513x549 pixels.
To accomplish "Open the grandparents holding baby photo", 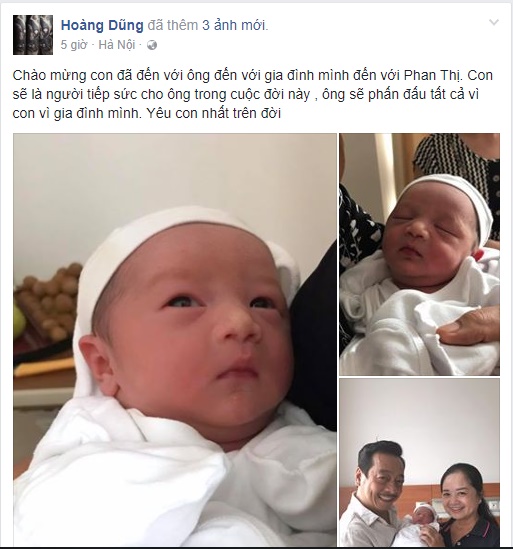I will click(x=420, y=463).
